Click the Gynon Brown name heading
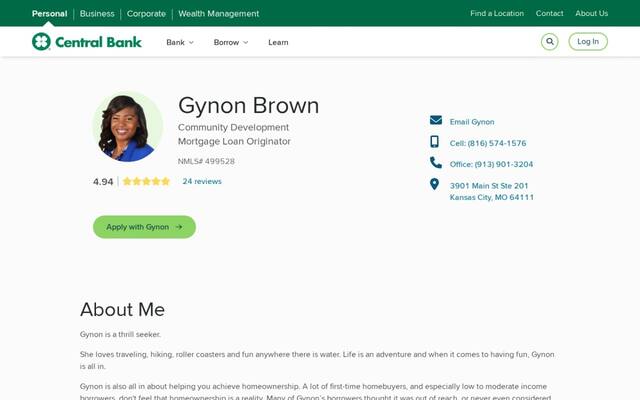This screenshot has width=640, height=400. [x=249, y=106]
